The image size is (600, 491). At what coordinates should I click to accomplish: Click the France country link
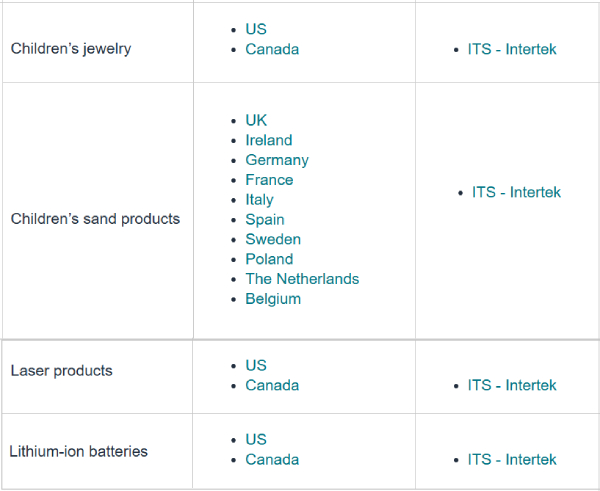(x=269, y=180)
